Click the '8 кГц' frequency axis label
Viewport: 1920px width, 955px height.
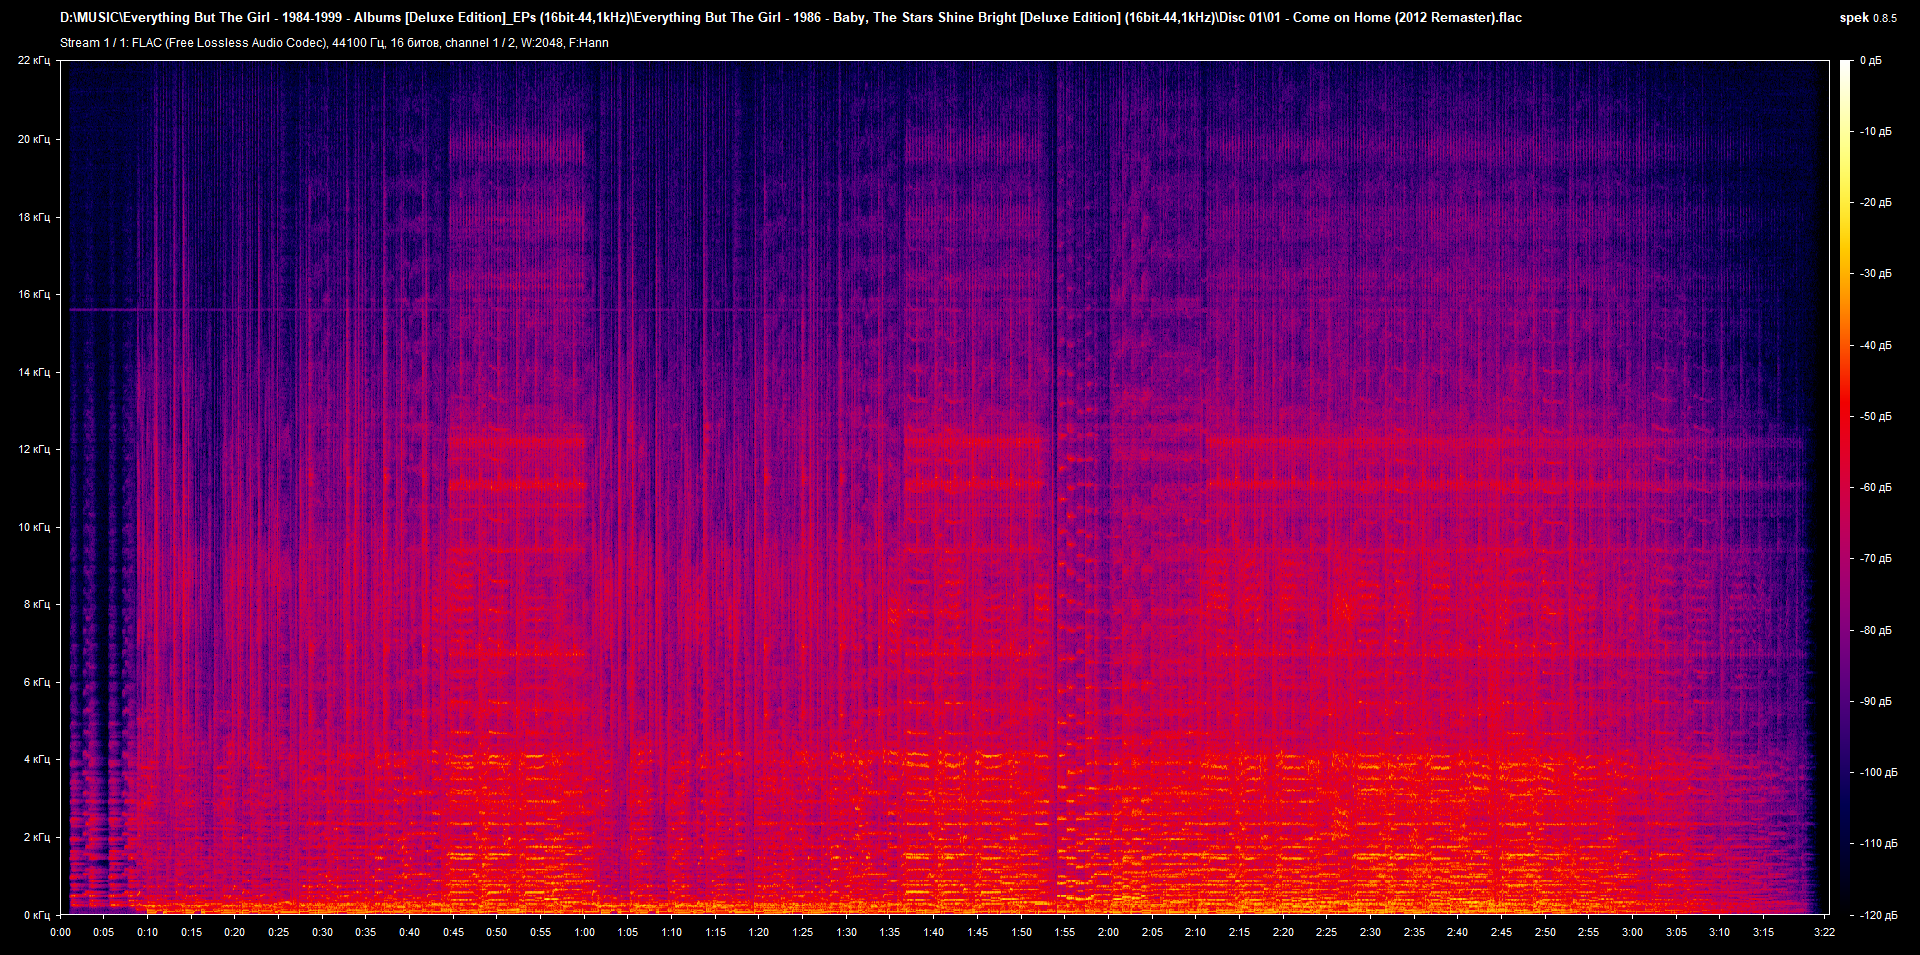point(37,604)
